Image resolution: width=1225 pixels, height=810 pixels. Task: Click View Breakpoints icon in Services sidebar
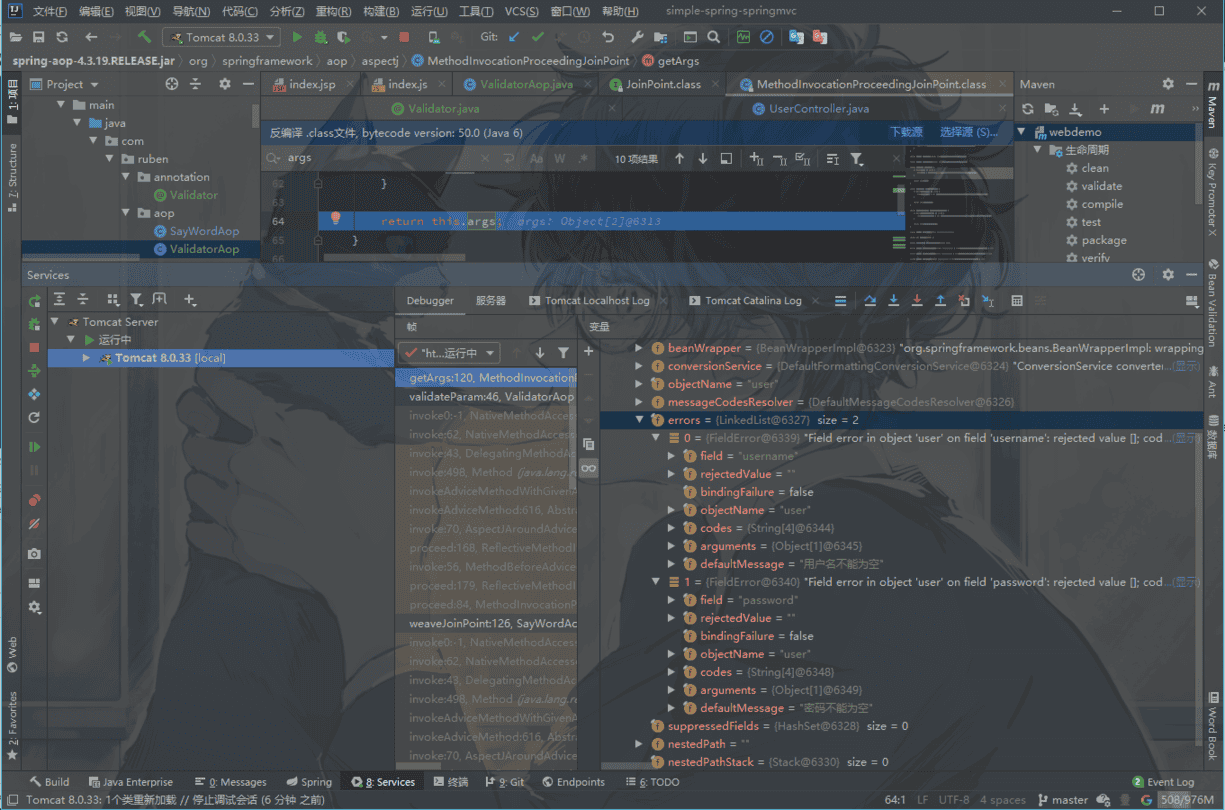(35, 500)
